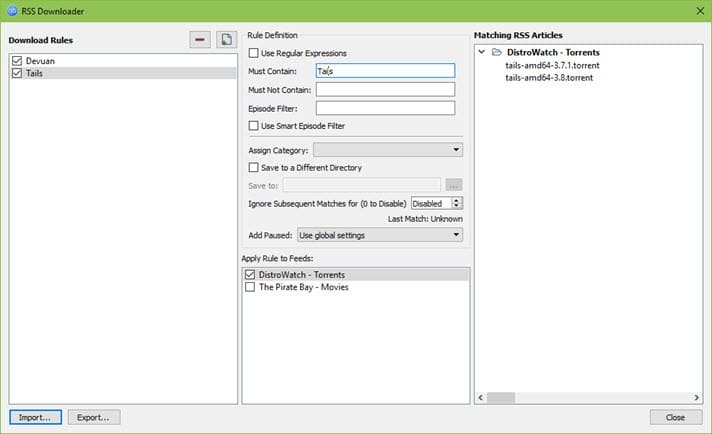Check The Pirate Bay - Movies feed

[x=250, y=287]
